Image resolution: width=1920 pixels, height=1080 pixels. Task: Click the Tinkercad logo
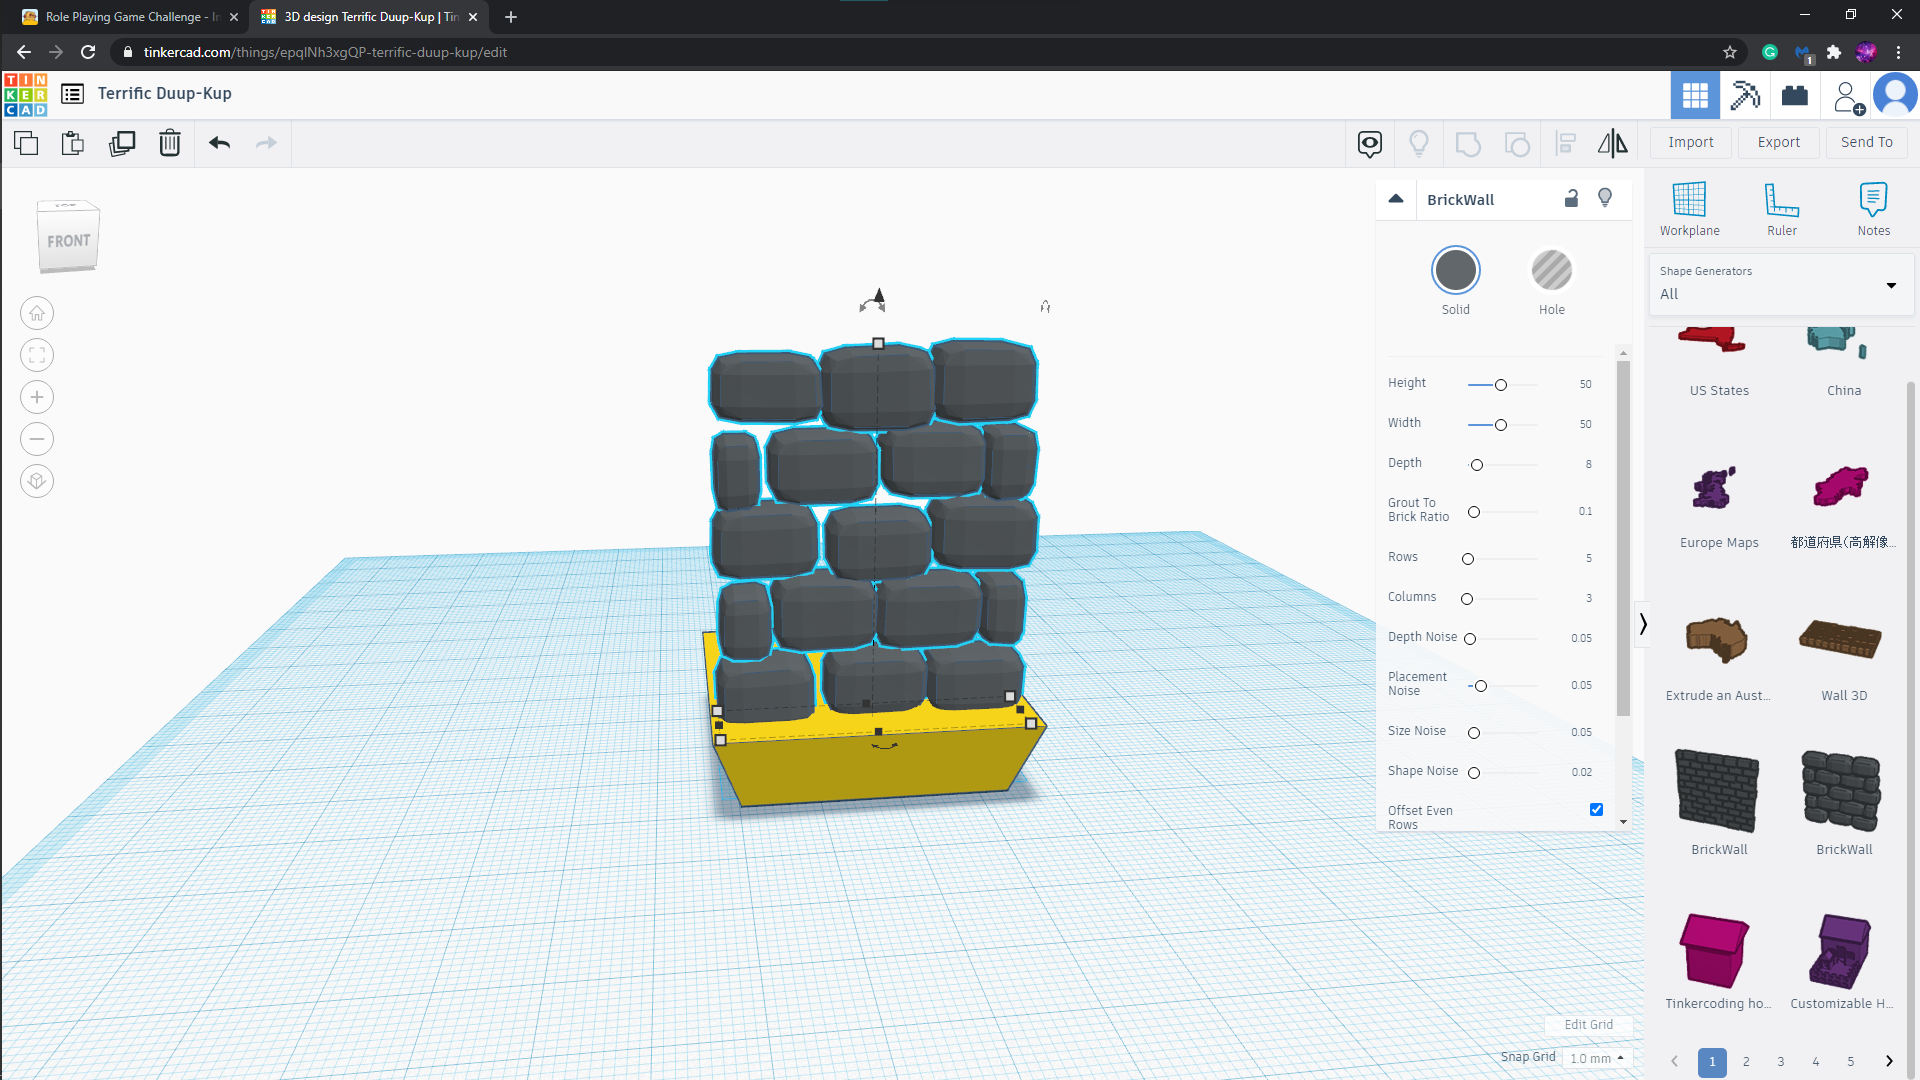tap(25, 94)
